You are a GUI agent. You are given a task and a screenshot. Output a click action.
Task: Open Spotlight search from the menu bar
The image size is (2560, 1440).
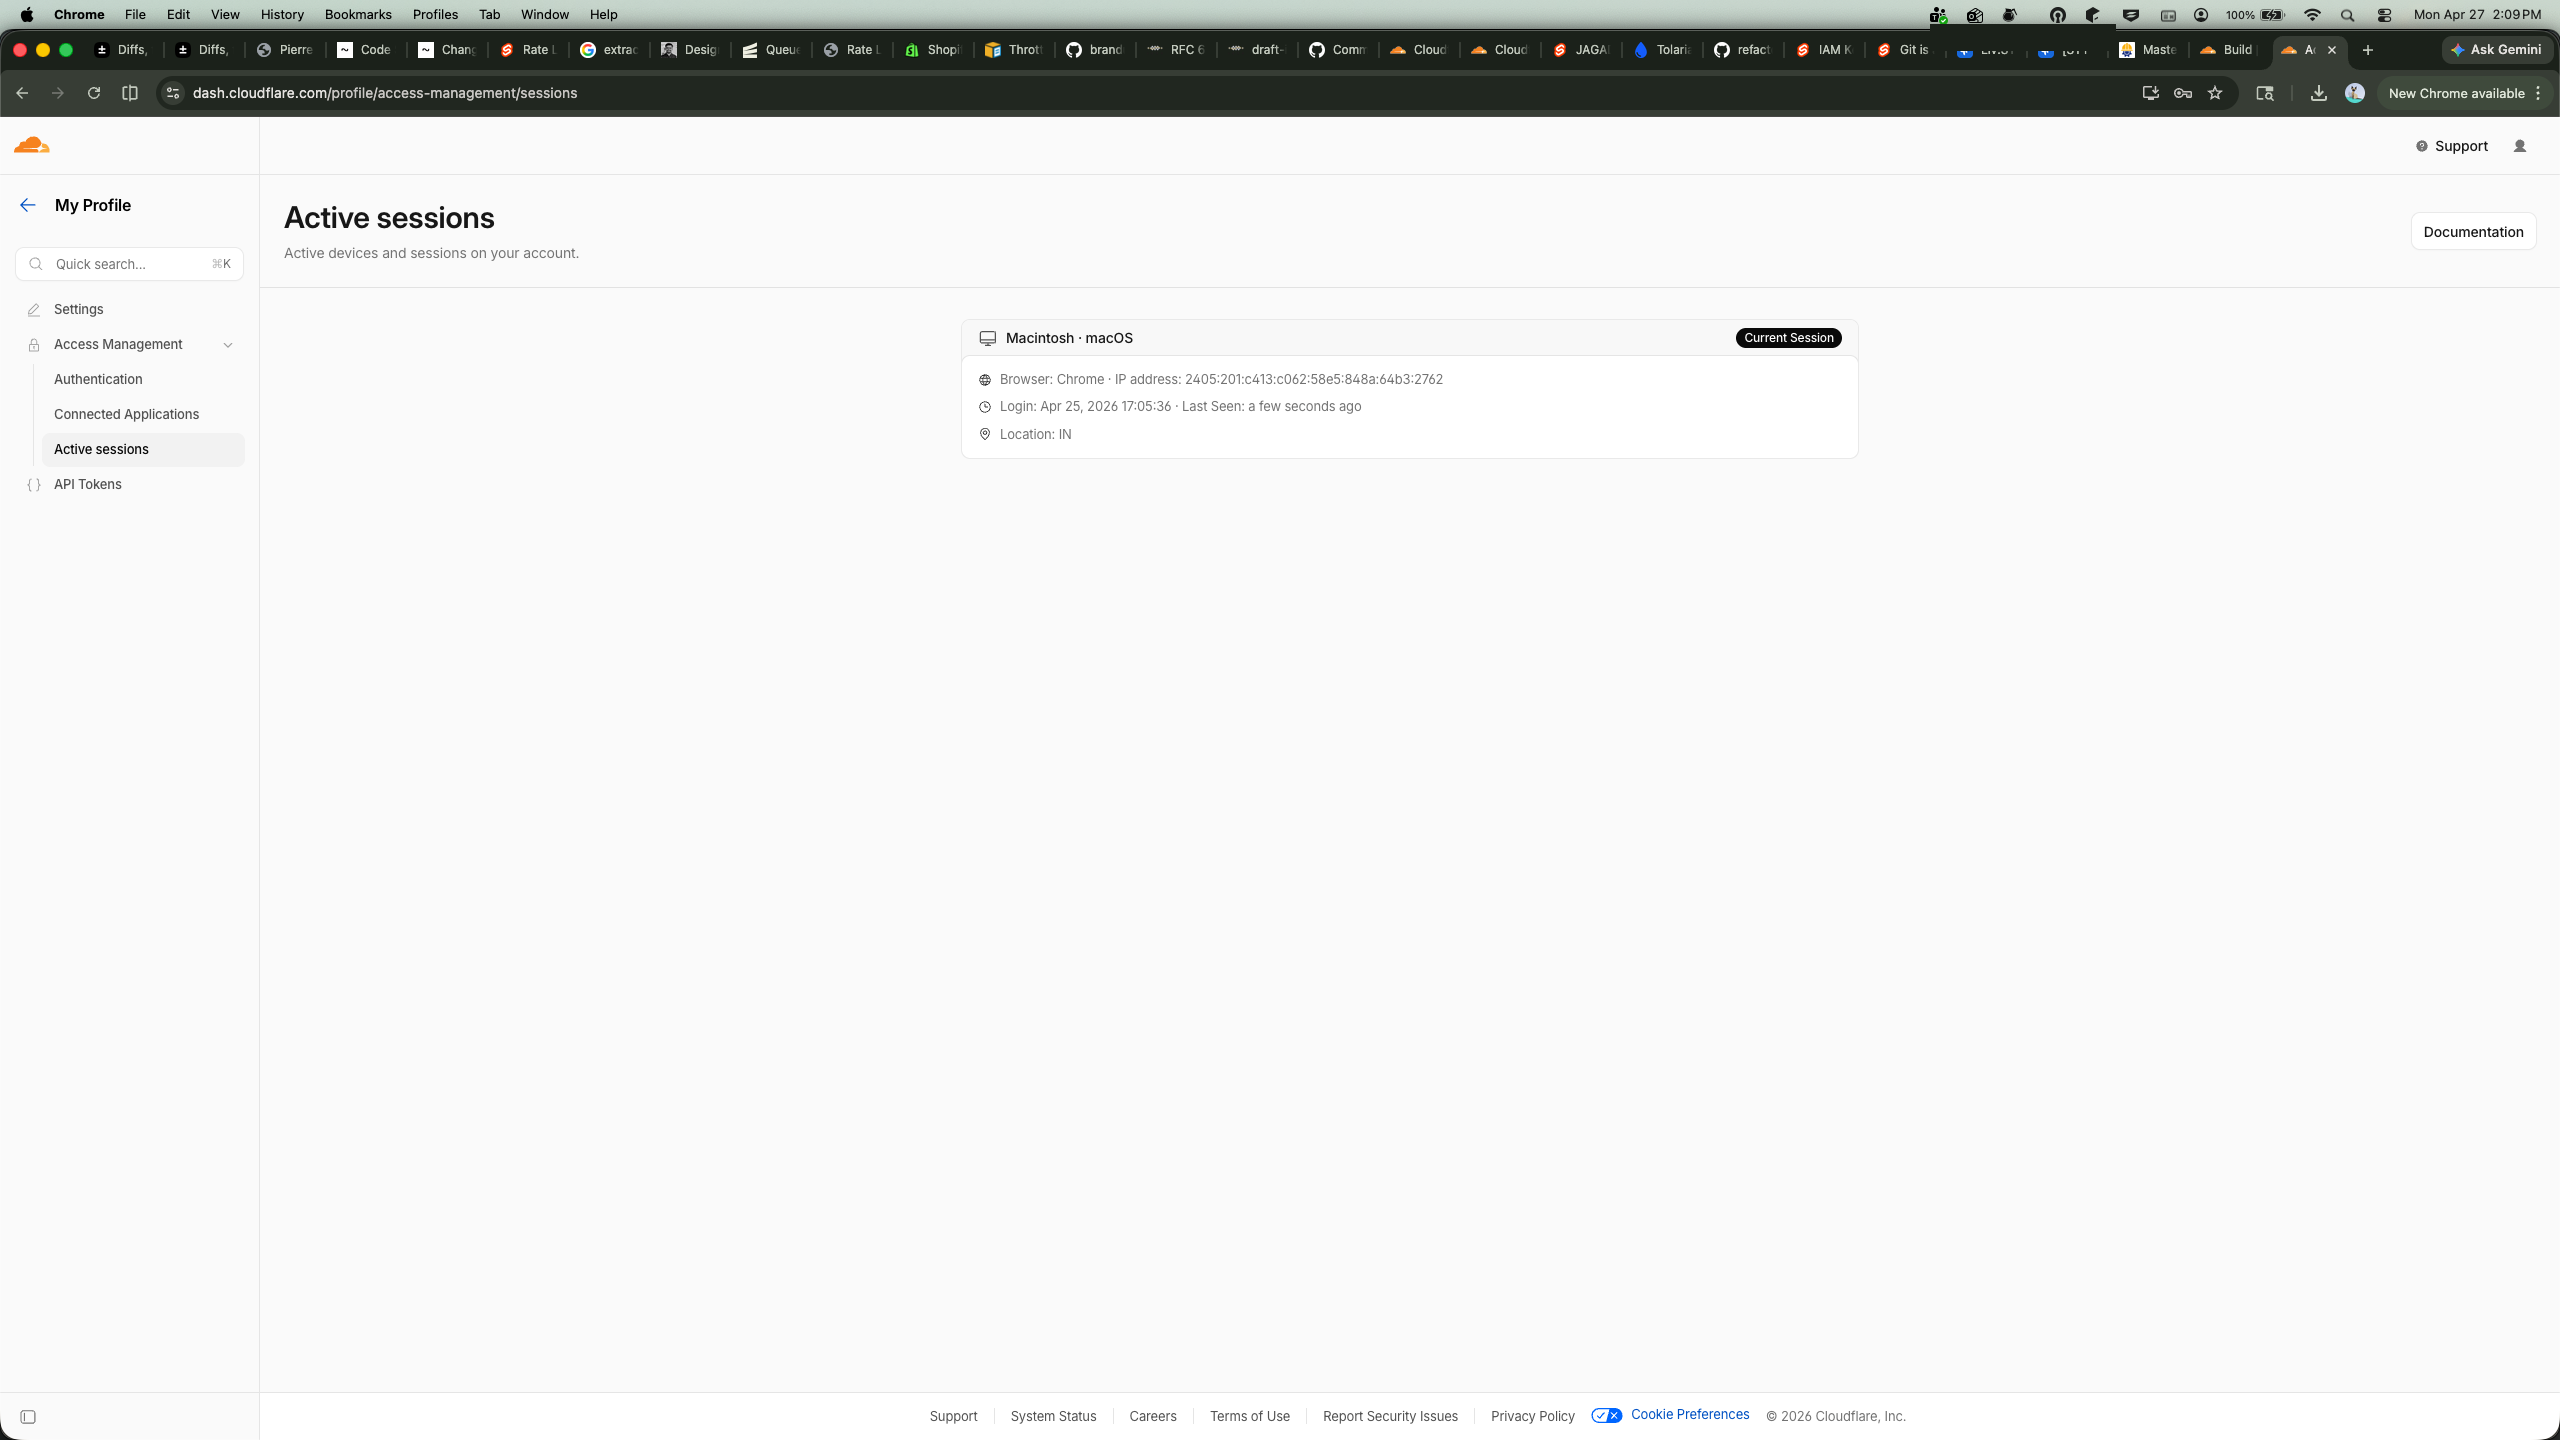[x=2348, y=15]
